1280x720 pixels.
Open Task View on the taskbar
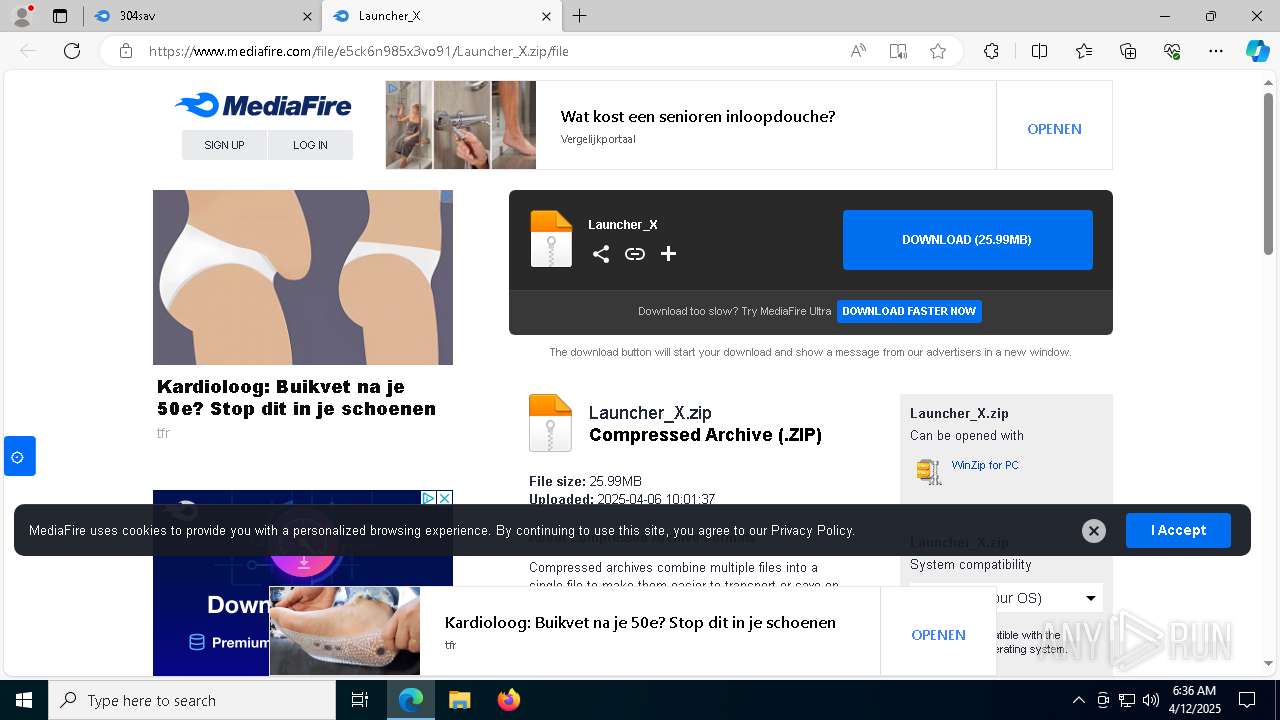[360, 700]
